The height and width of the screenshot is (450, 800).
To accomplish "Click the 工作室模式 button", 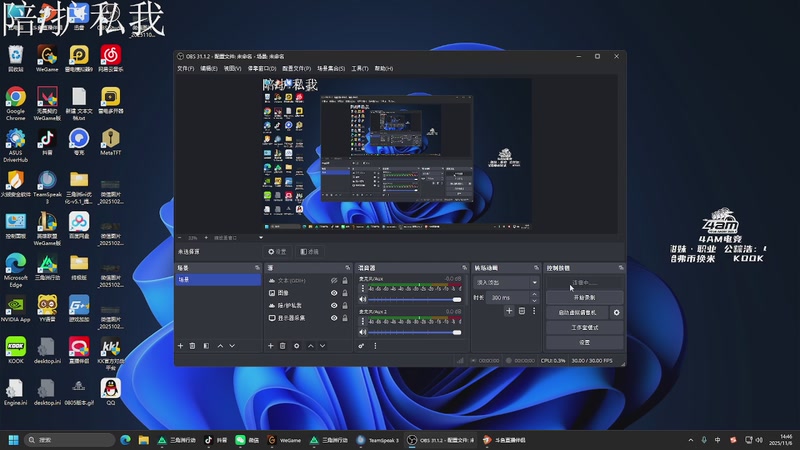I will [x=584, y=327].
